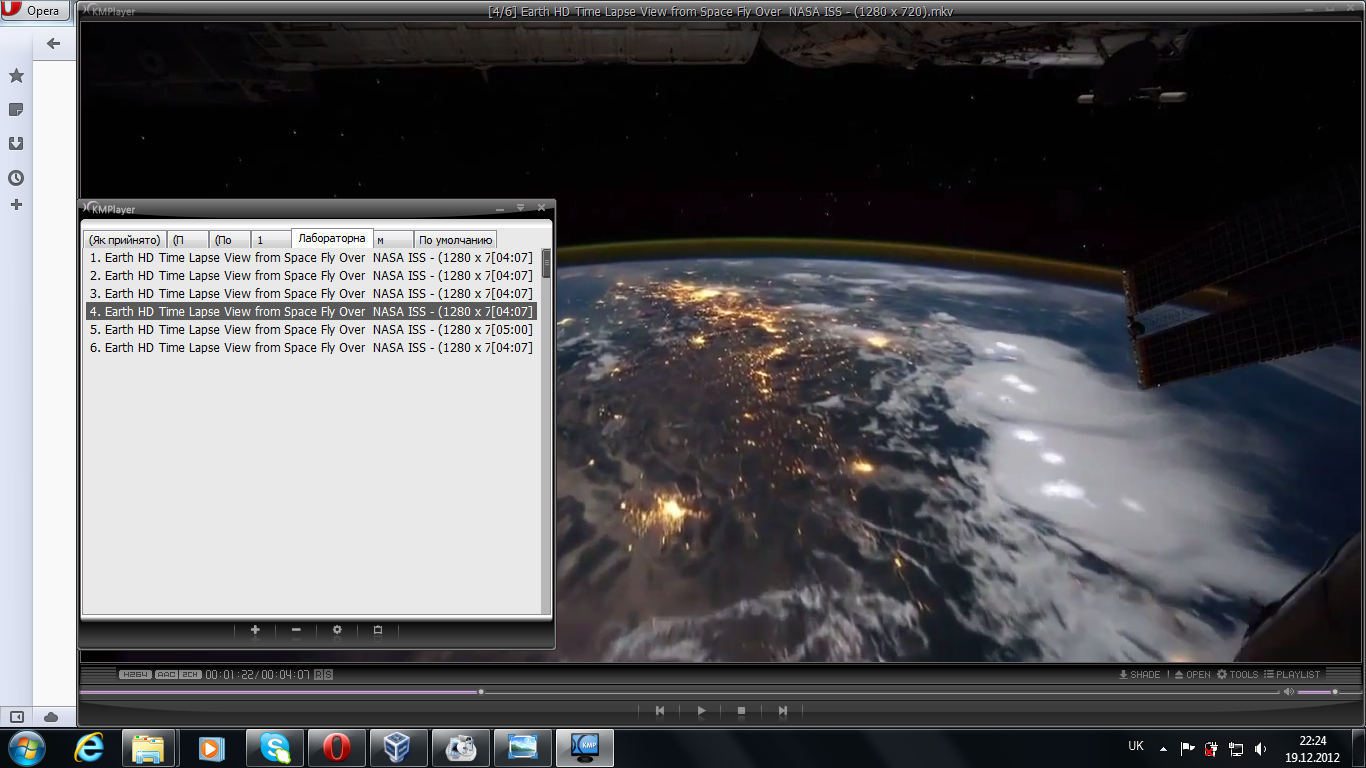1366x768 pixels.
Task: Go back with Opera's back arrow
Action: [x=53, y=43]
